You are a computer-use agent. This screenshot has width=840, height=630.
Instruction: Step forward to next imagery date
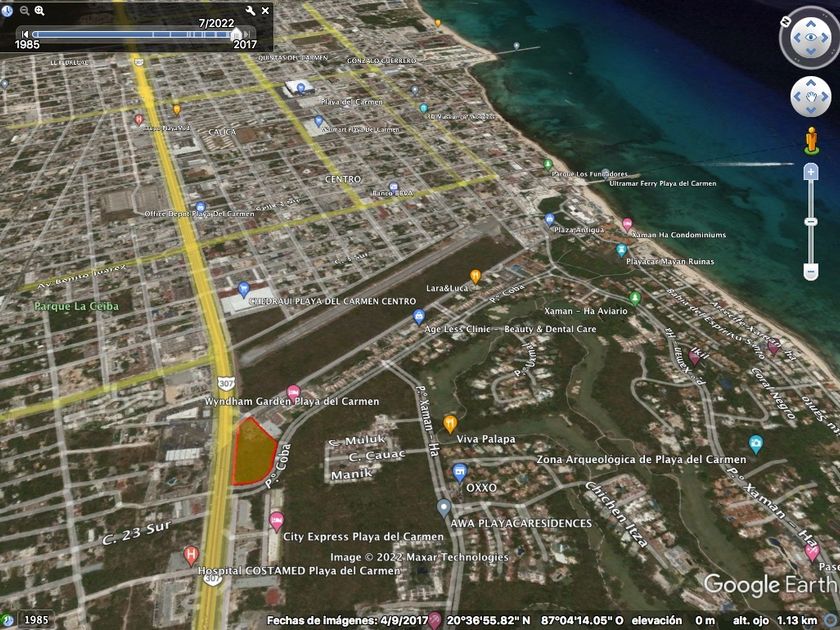pyautogui.click(x=248, y=34)
